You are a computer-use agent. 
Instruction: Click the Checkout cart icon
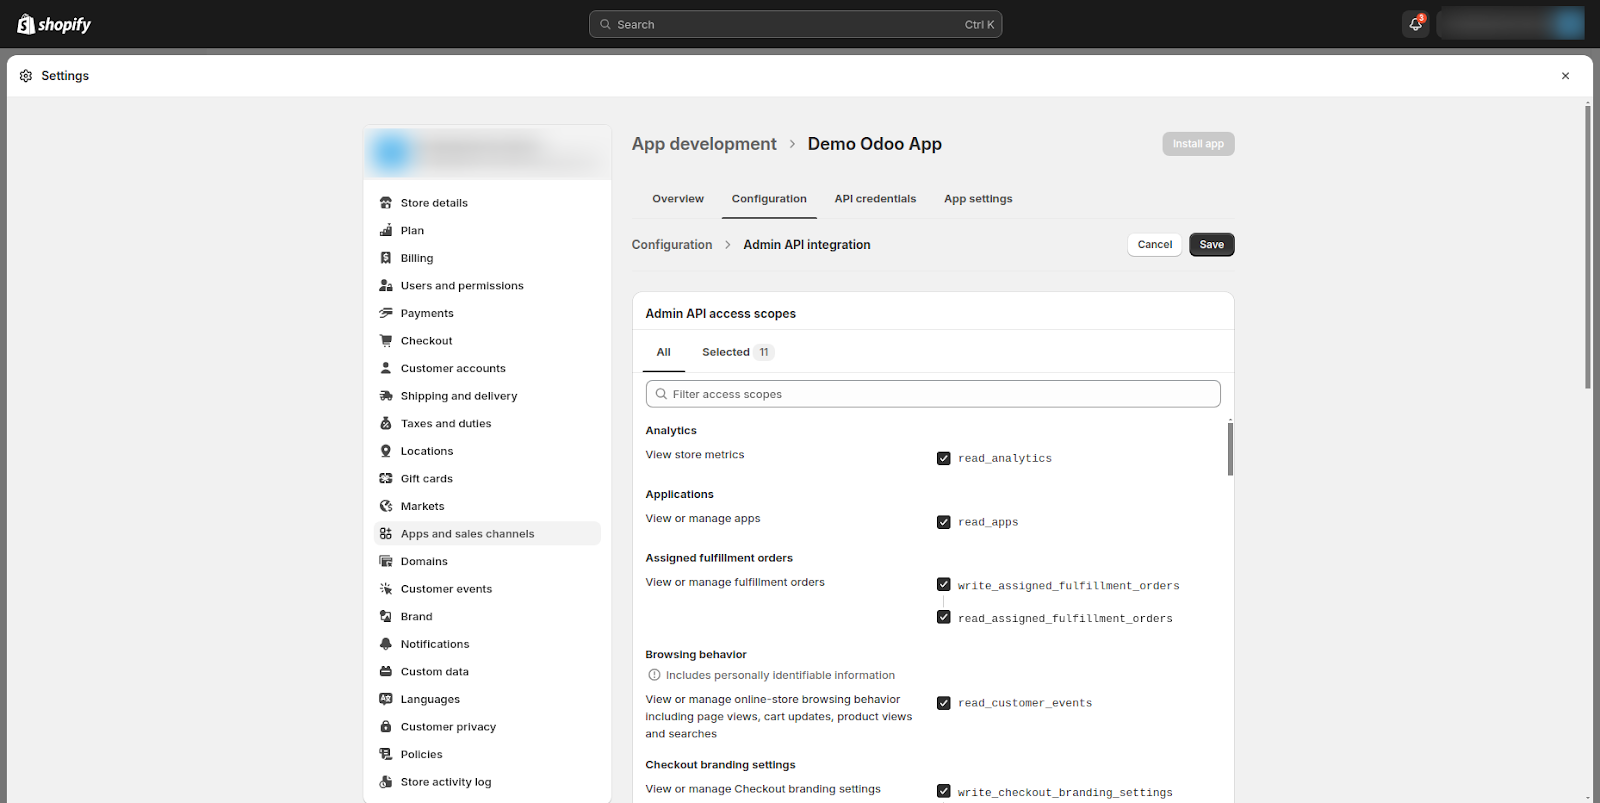tap(386, 341)
